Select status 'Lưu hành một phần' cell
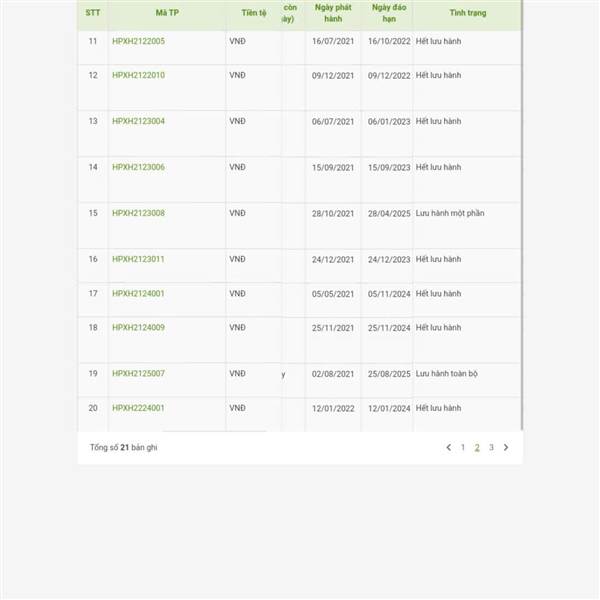Screen dimensions: 600x600 (x=450, y=213)
